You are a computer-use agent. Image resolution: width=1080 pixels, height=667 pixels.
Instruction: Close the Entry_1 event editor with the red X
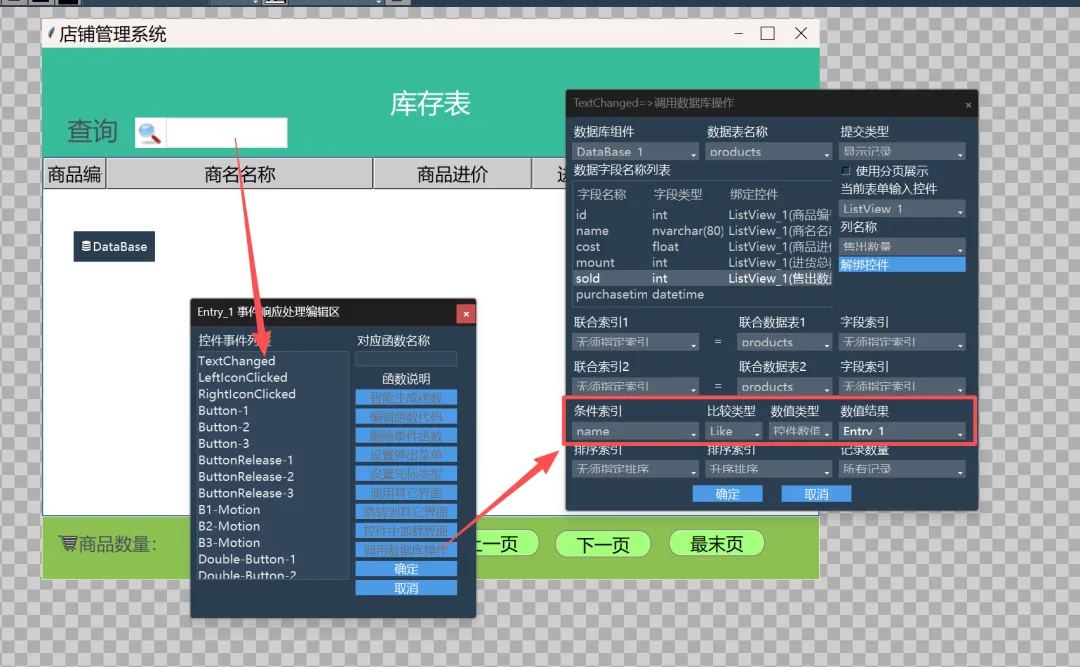coord(466,314)
